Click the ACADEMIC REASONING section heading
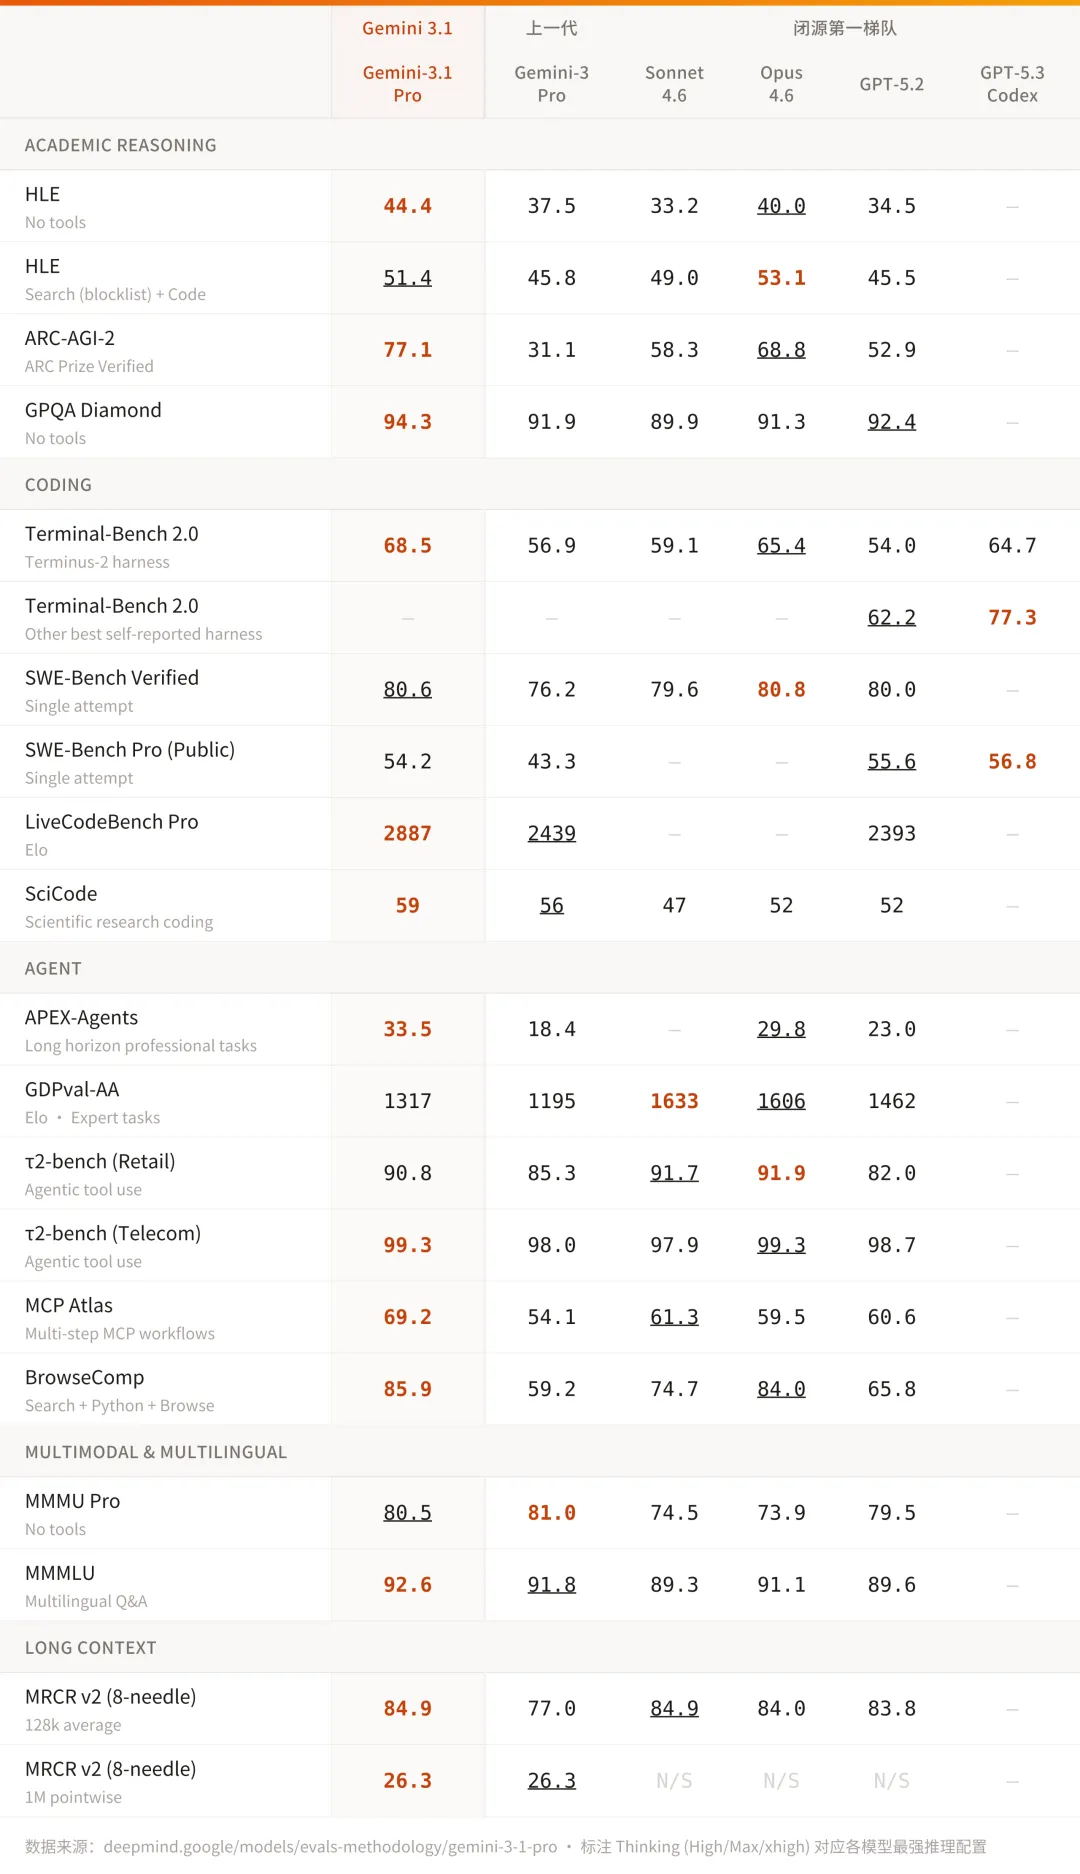Image resolution: width=1080 pixels, height=1874 pixels. tap(121, 145)
